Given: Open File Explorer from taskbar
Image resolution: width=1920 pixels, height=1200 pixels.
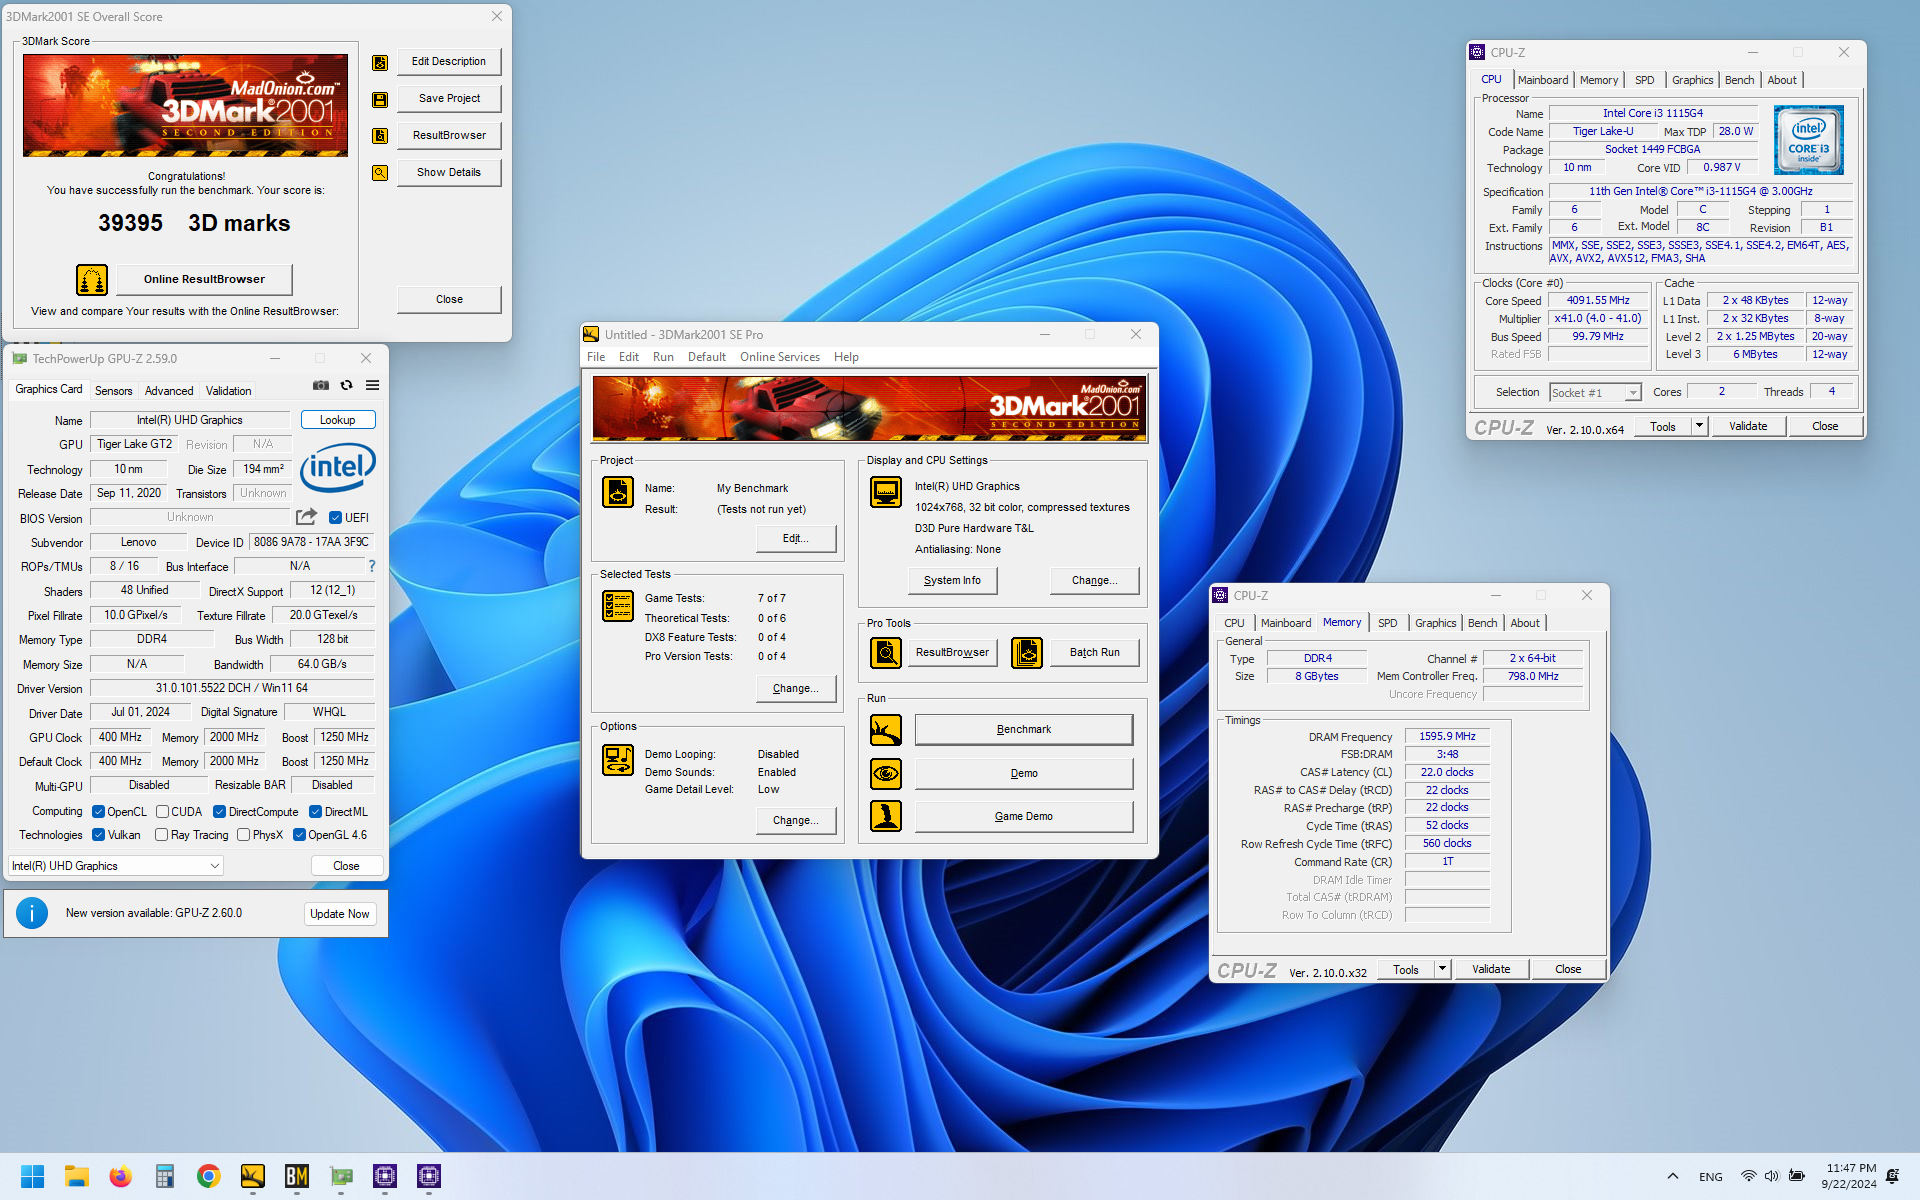Looking at the screenshot, I should point(77,1176).
